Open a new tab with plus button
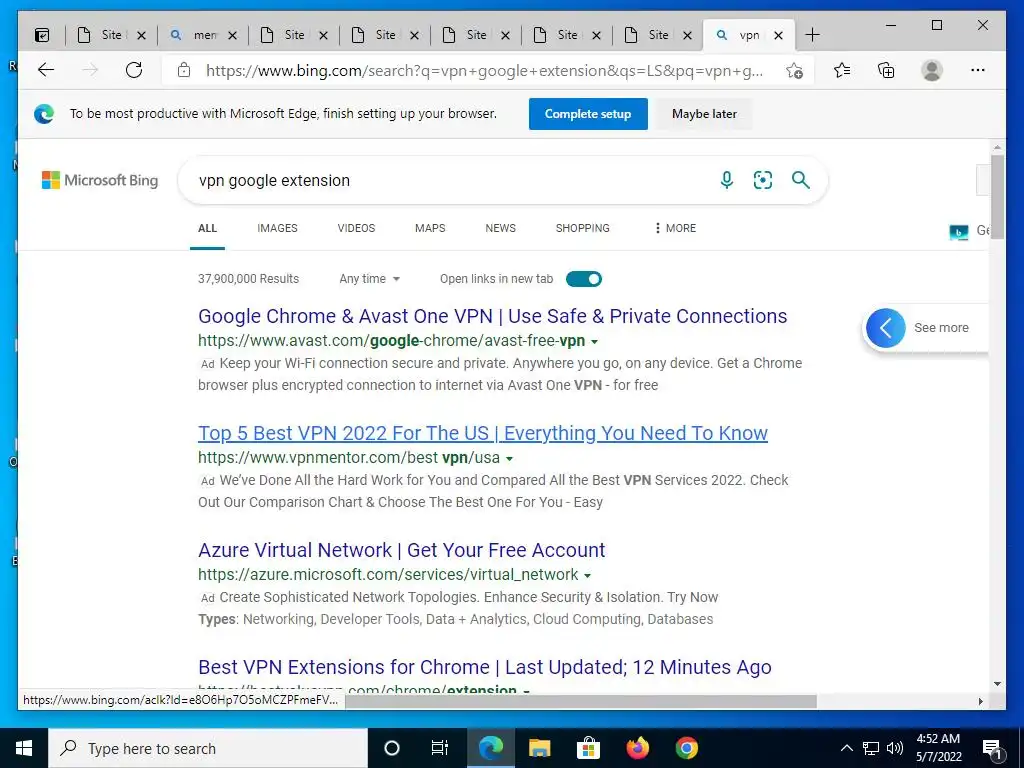Viewport: 1024px width, 768px height. pyautogui.click(x=812, y=35)
